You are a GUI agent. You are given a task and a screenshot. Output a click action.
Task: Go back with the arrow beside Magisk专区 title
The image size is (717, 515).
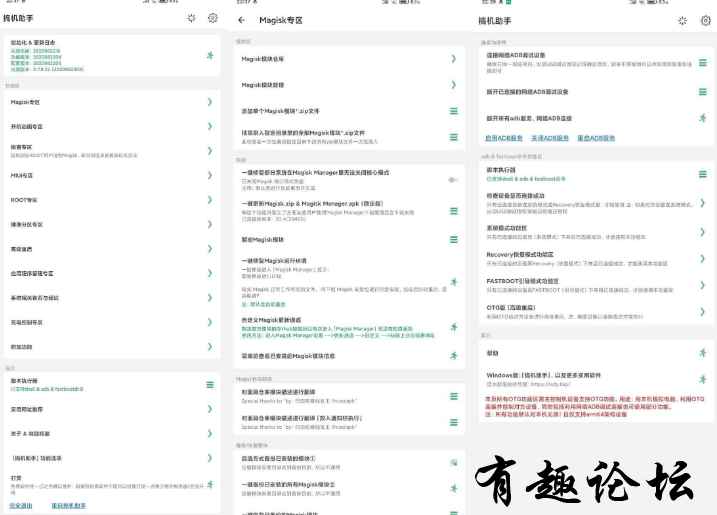pos(241,20)
